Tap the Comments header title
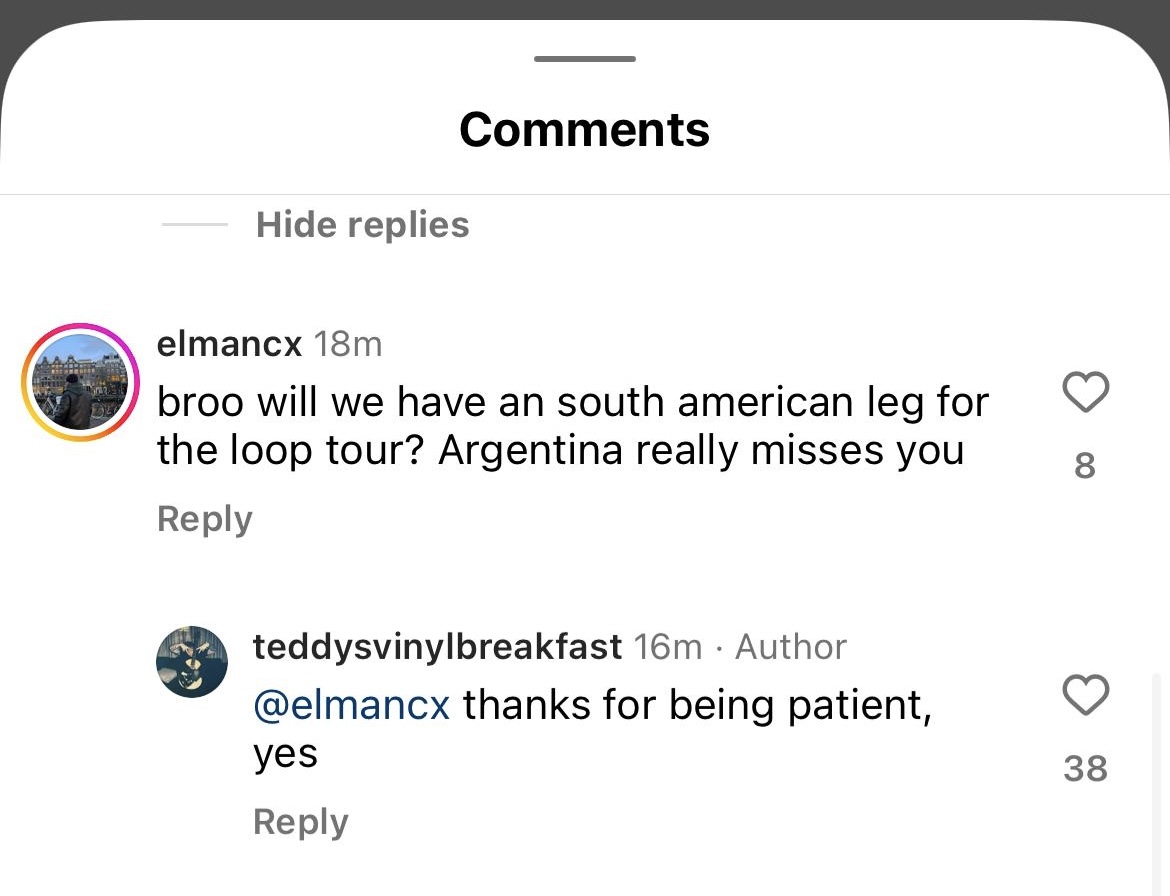This screenshot has height=896, width=1170. pyautogui.click(x=584, y=130)
